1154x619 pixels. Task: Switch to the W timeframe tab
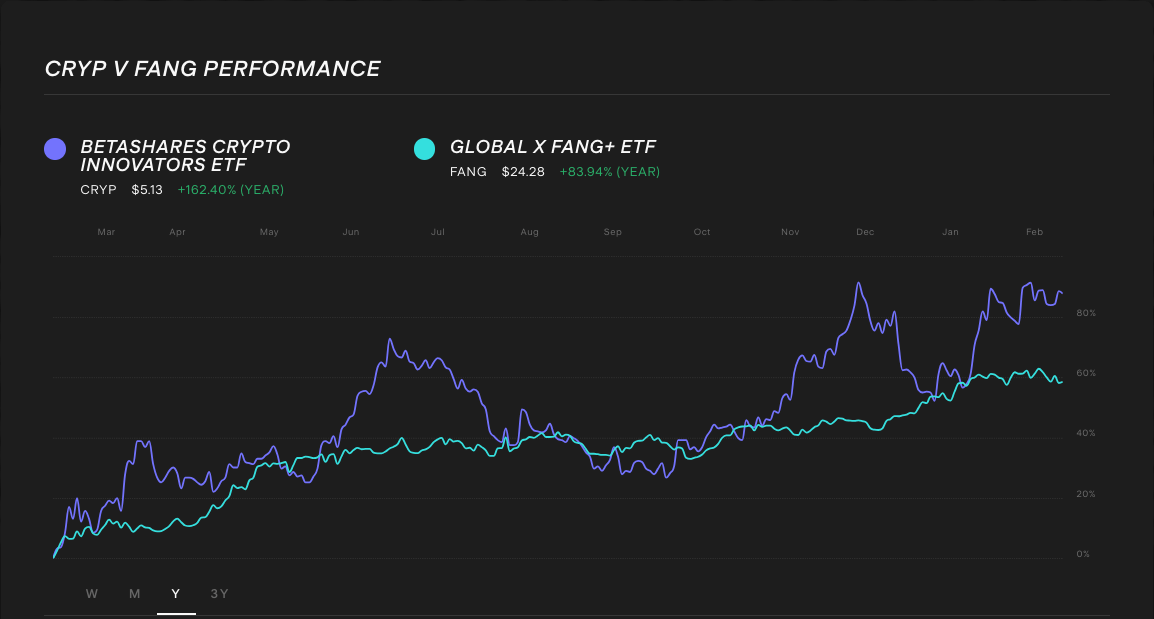91,593
